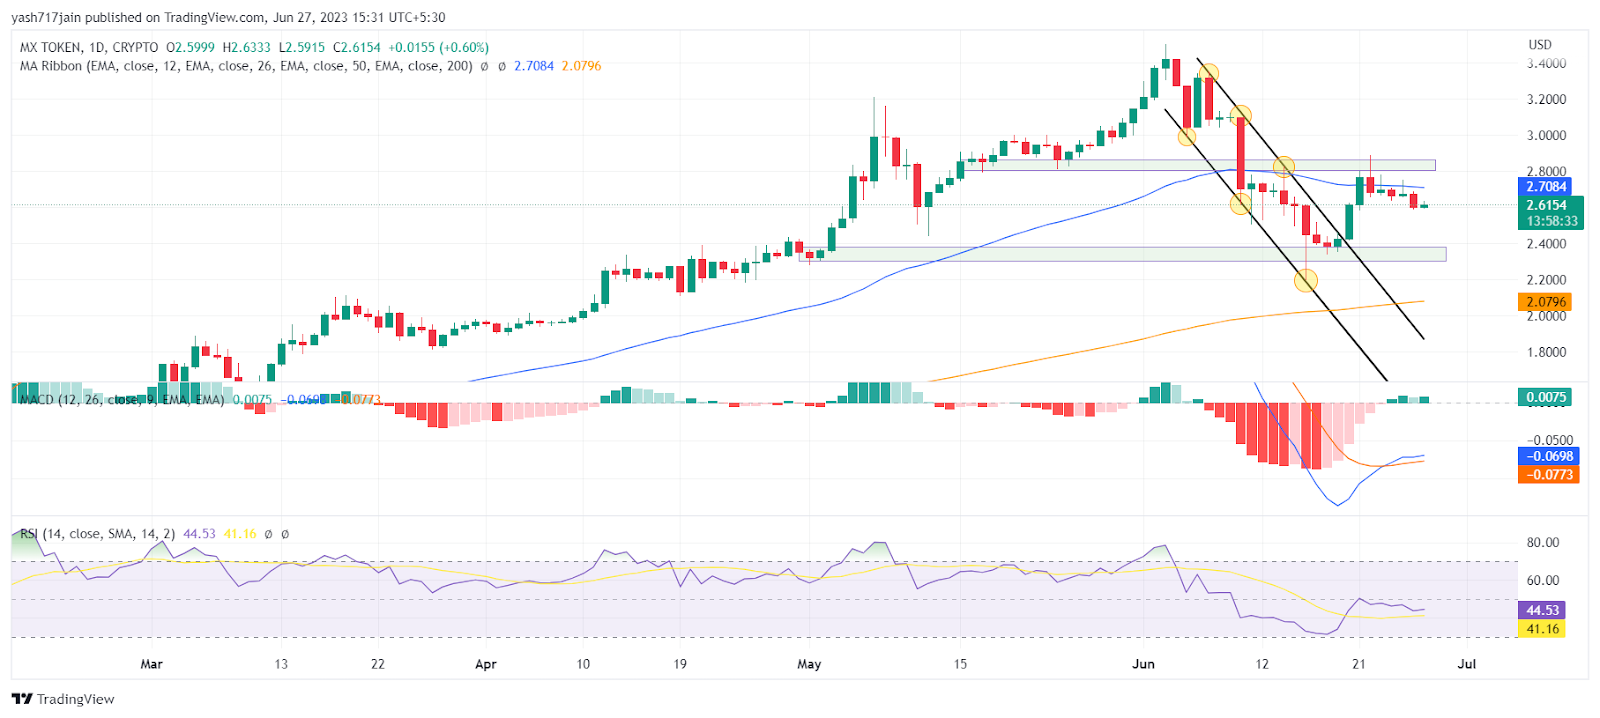Screen dimensions: 1600x718
Task: Click the USD currency label on price axis
Action: click(1540, 44)
